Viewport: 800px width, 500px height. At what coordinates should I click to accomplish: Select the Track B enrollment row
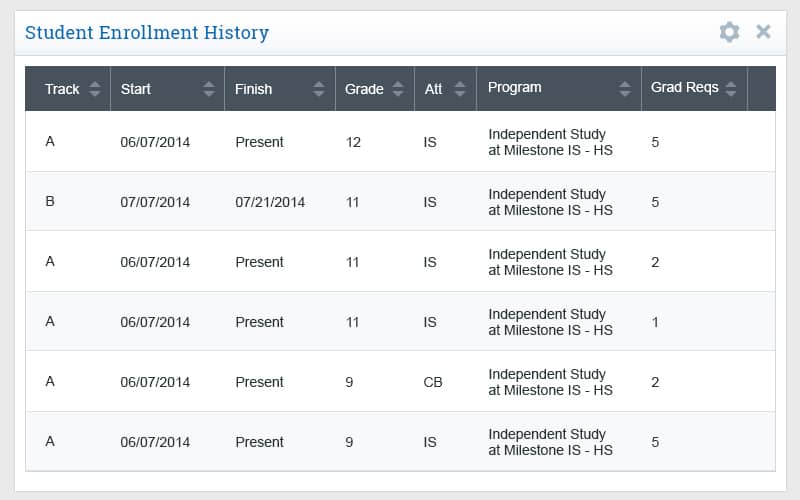pos(400,202)
